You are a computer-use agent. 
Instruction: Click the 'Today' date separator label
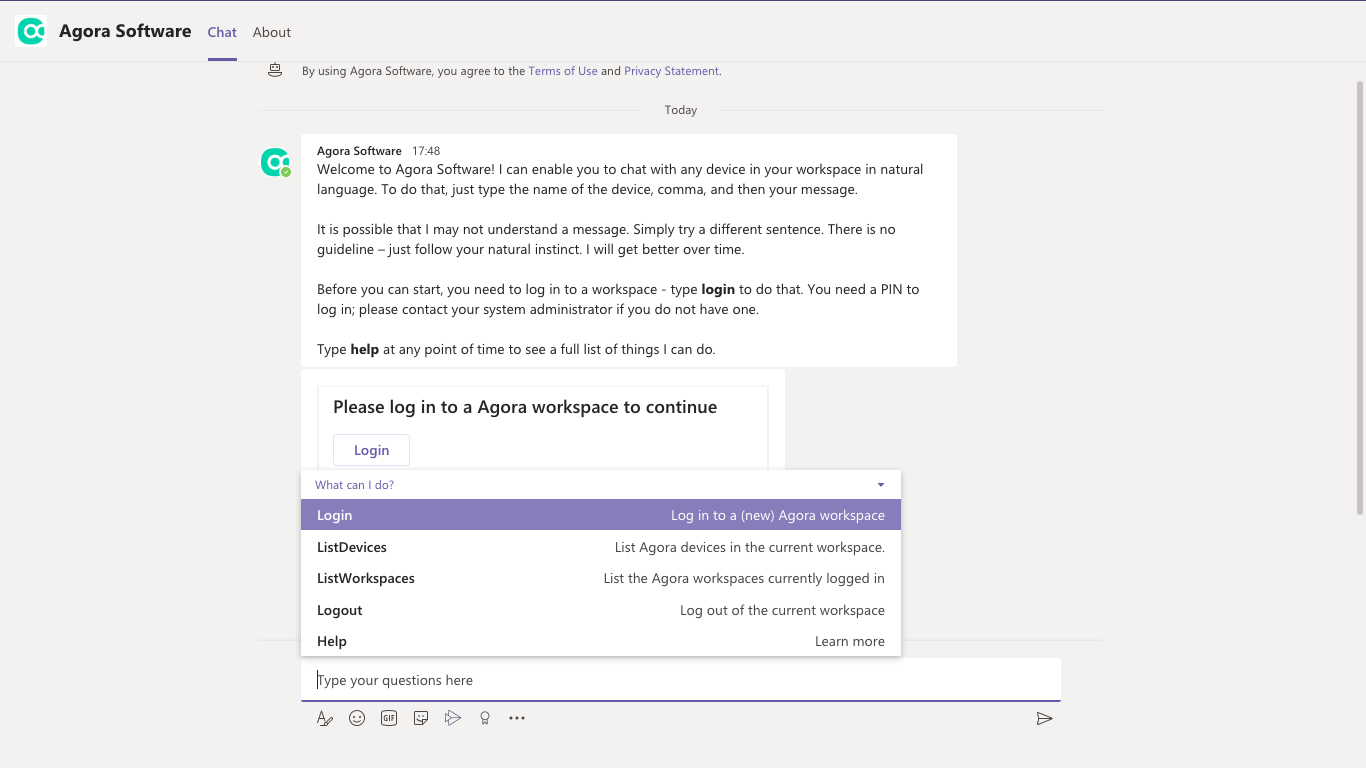[x=681, y=110]
